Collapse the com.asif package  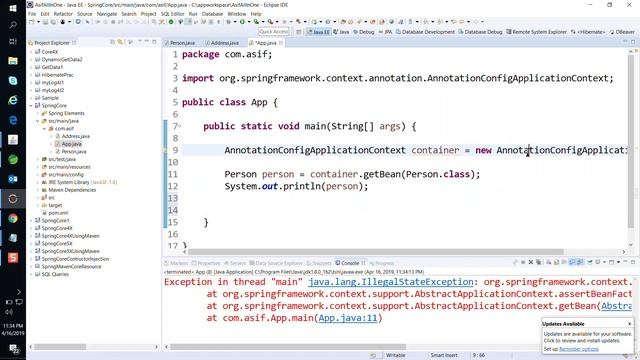tap(44, 129)
